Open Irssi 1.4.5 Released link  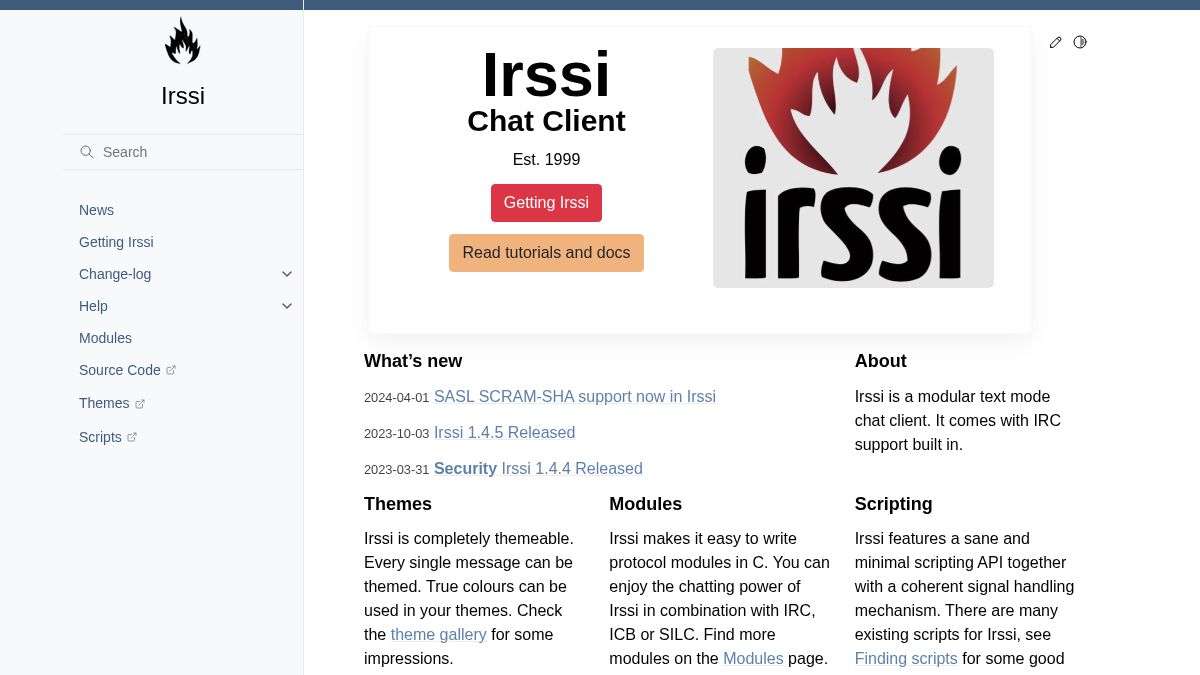pos(504,433)
